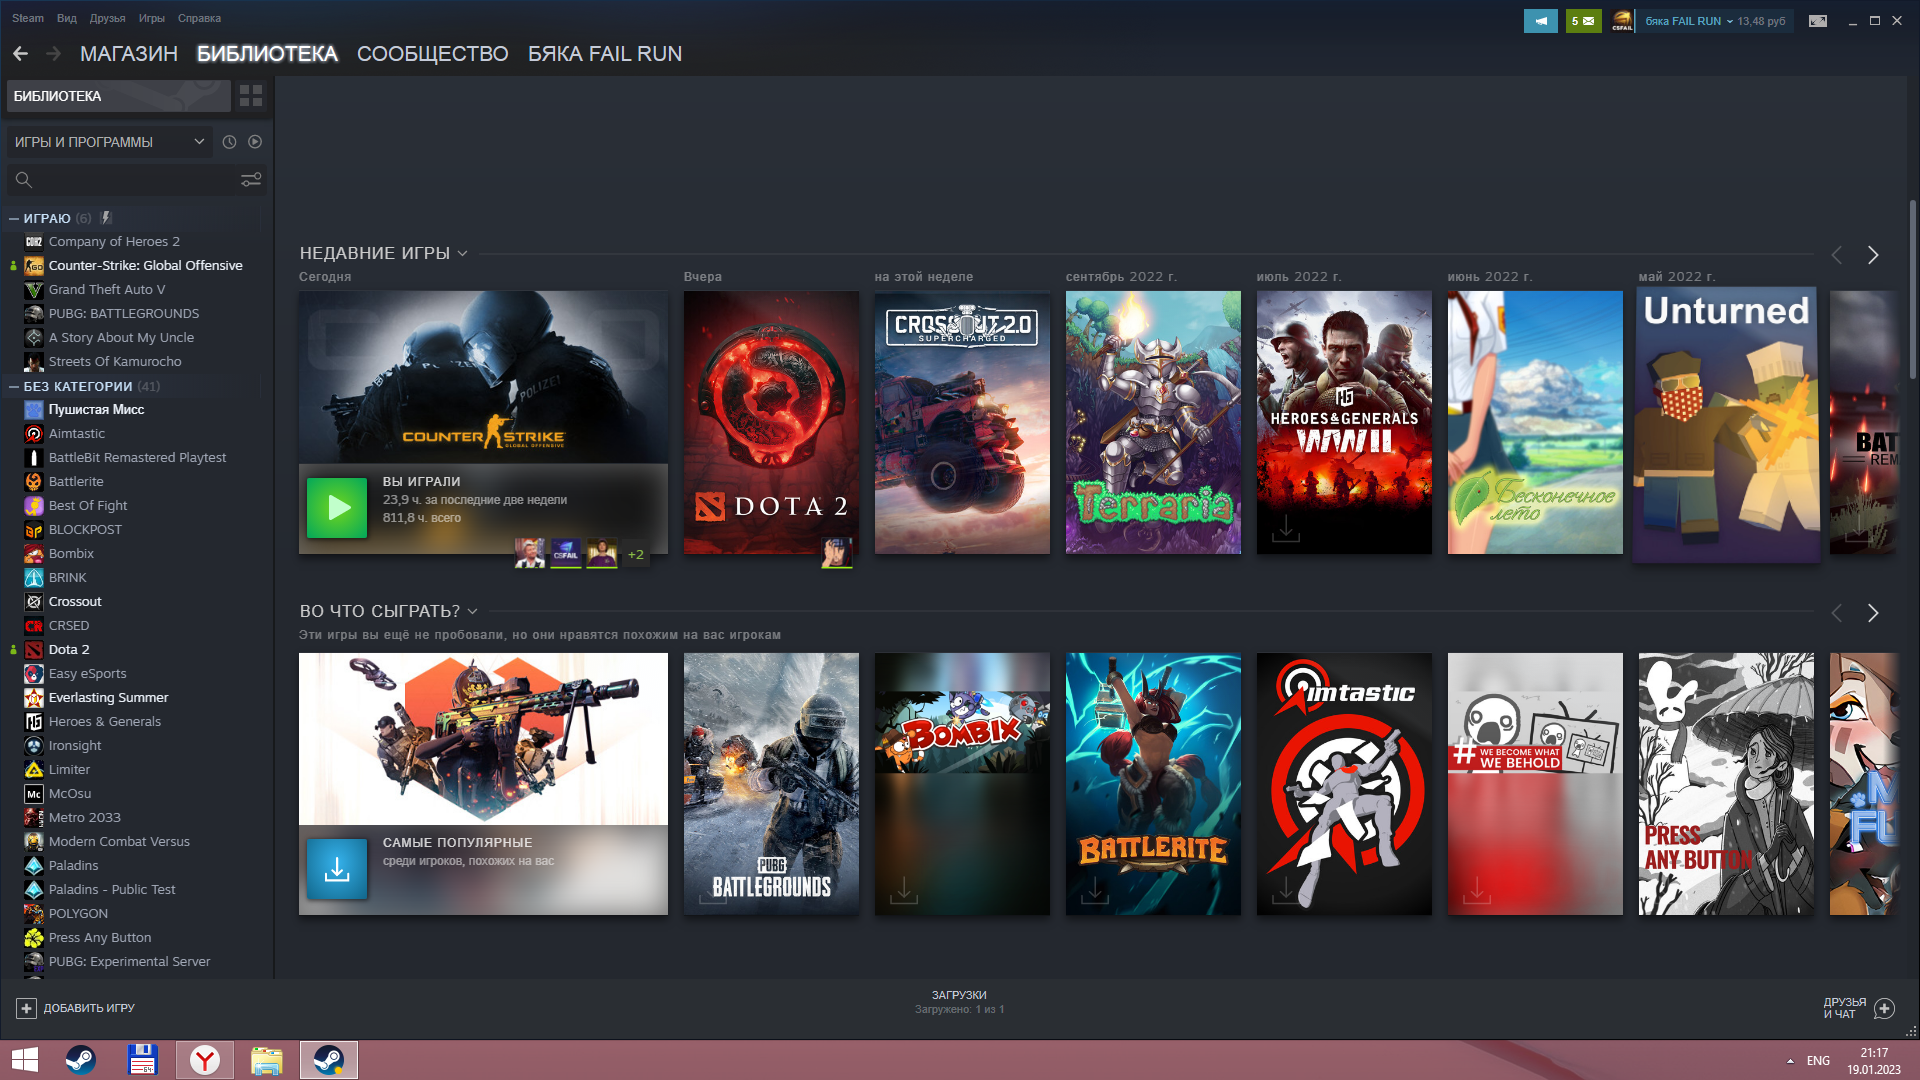The width and height of the screenshot is (1920, 1080).
Task: Click the БИБЛИОТЕКА home button in sidebar
Action: coord(119,96)
